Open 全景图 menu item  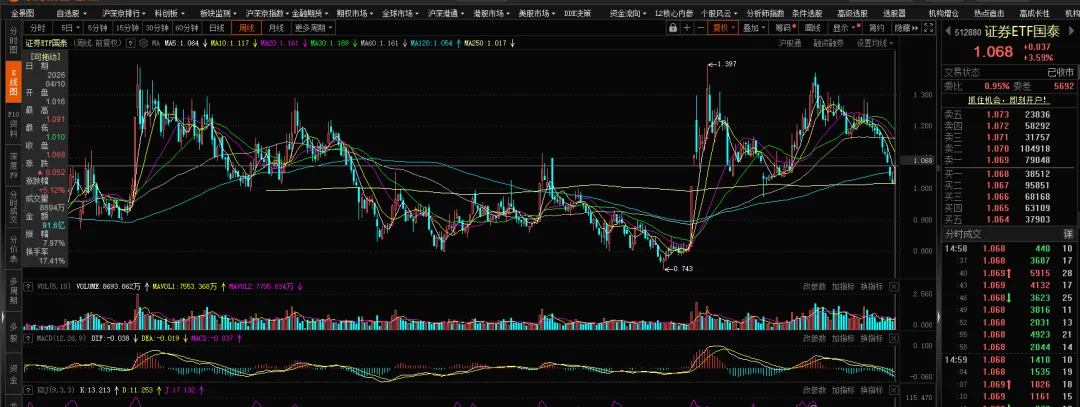click(22, 13)
